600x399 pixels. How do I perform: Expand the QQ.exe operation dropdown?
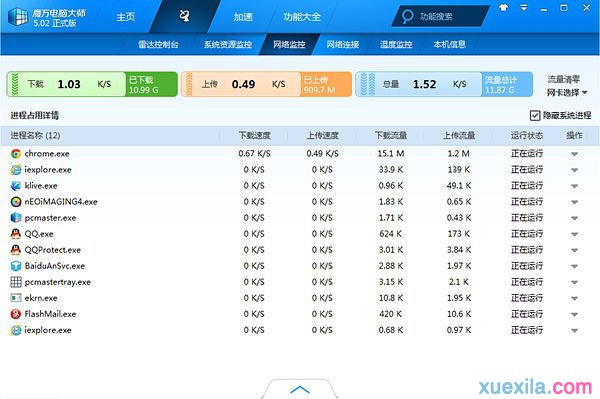click(x=574, y=234)
